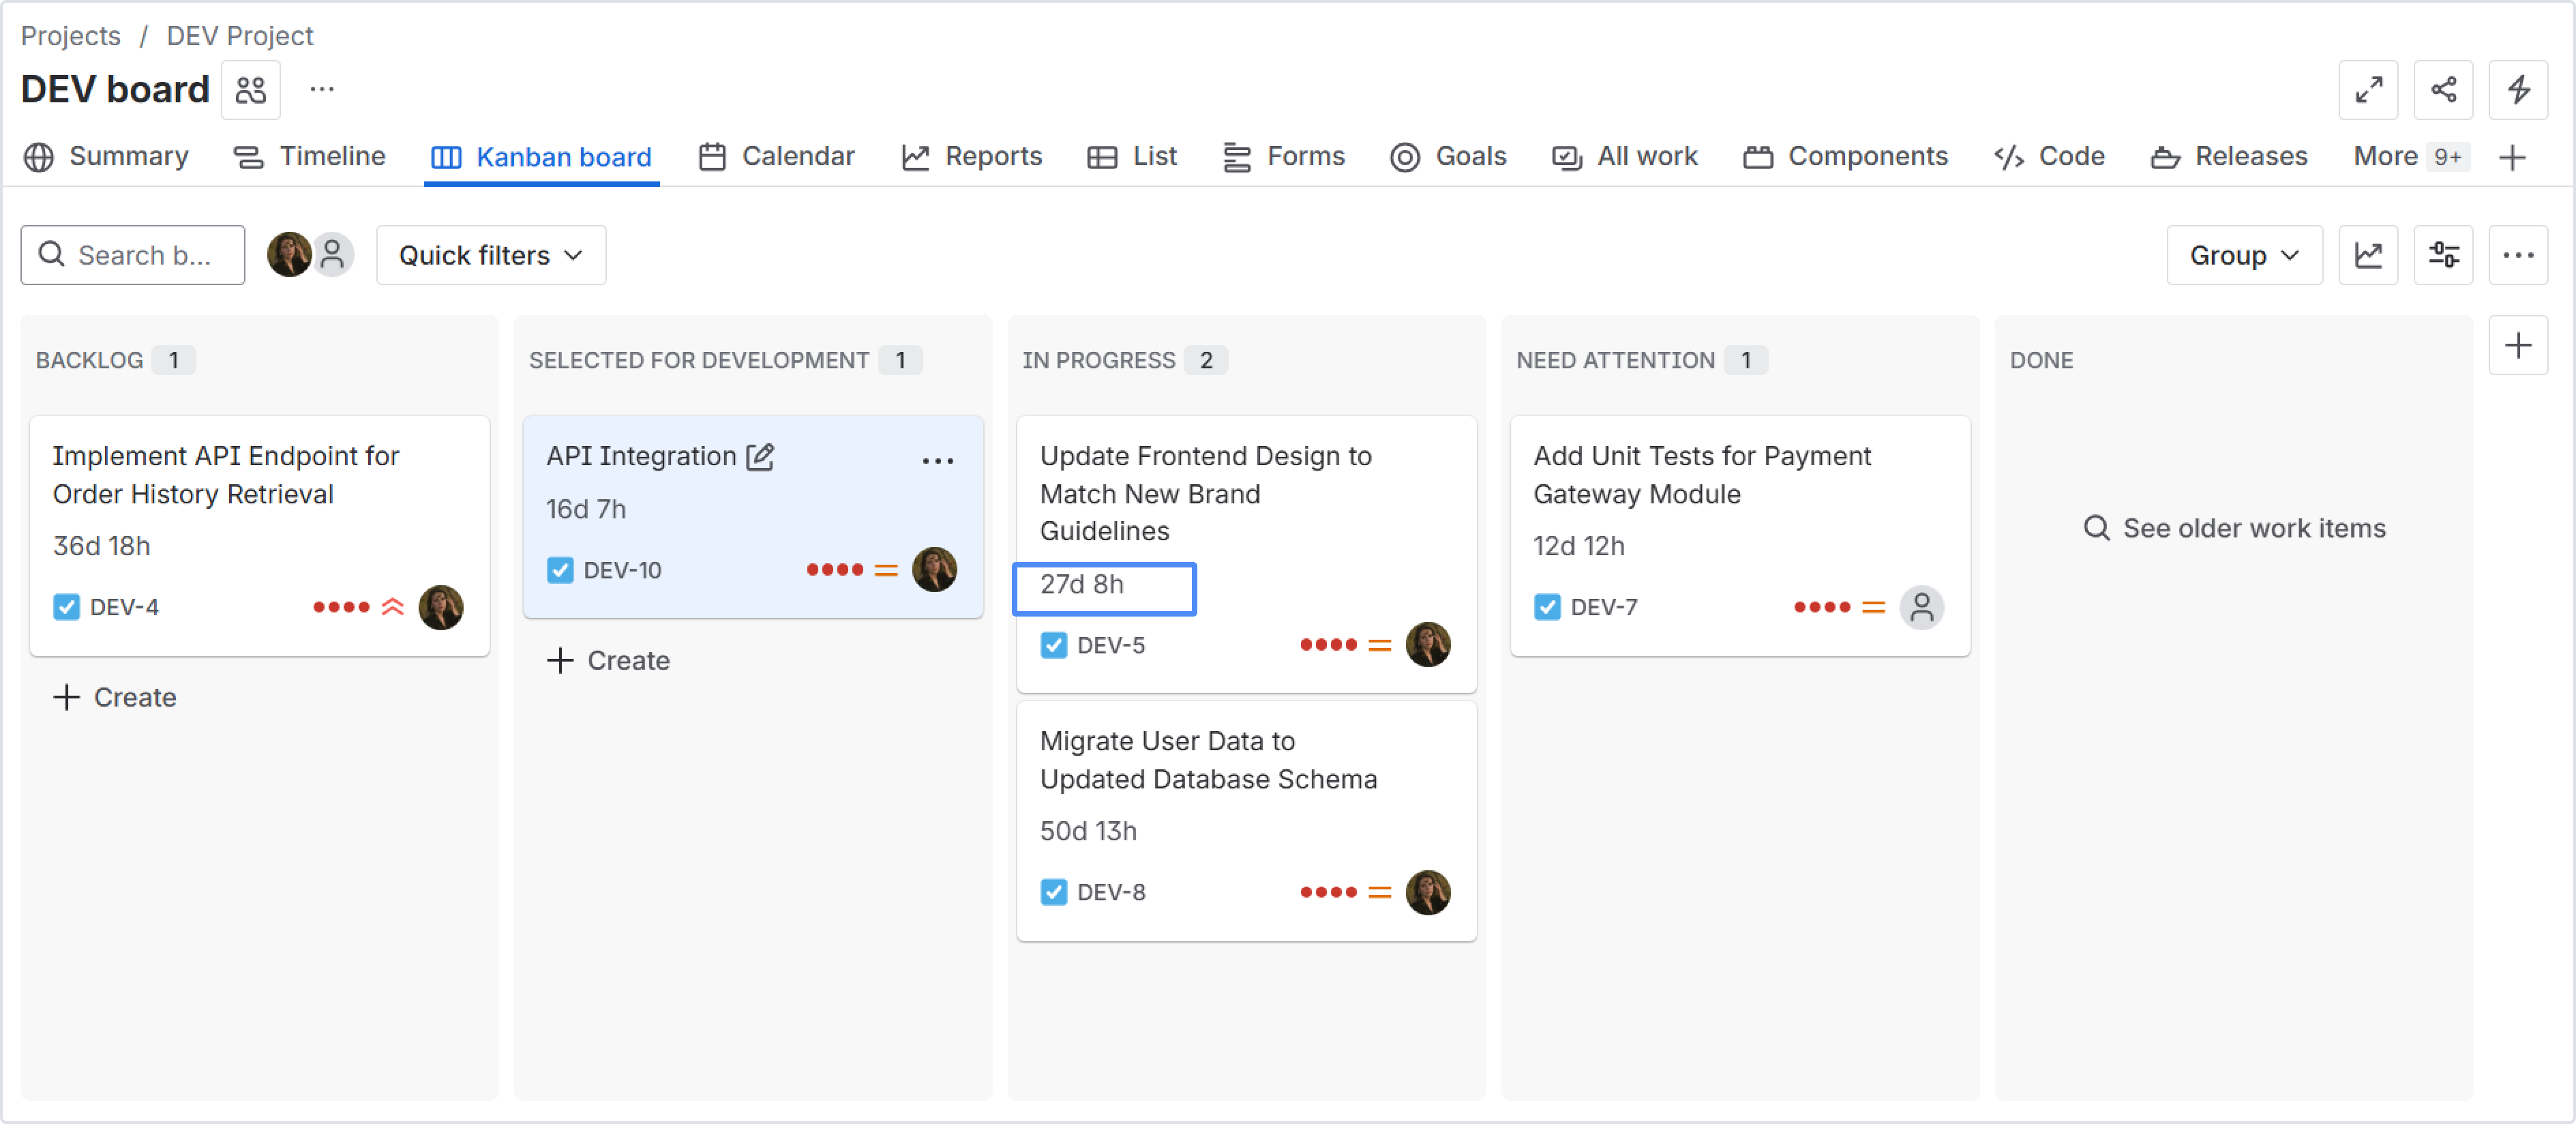The image size is (2576, 1124).
Task: Click red priority dots on DEV-8 card
Action: click(1328, 892)
